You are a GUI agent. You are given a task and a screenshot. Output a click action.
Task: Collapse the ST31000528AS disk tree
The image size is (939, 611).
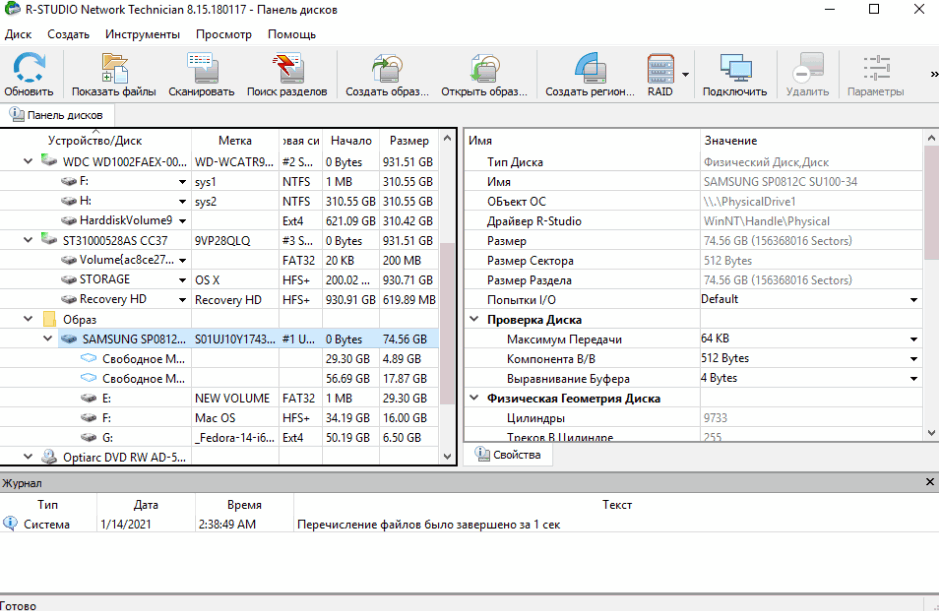pyautogui.click(x=28, y=240)
